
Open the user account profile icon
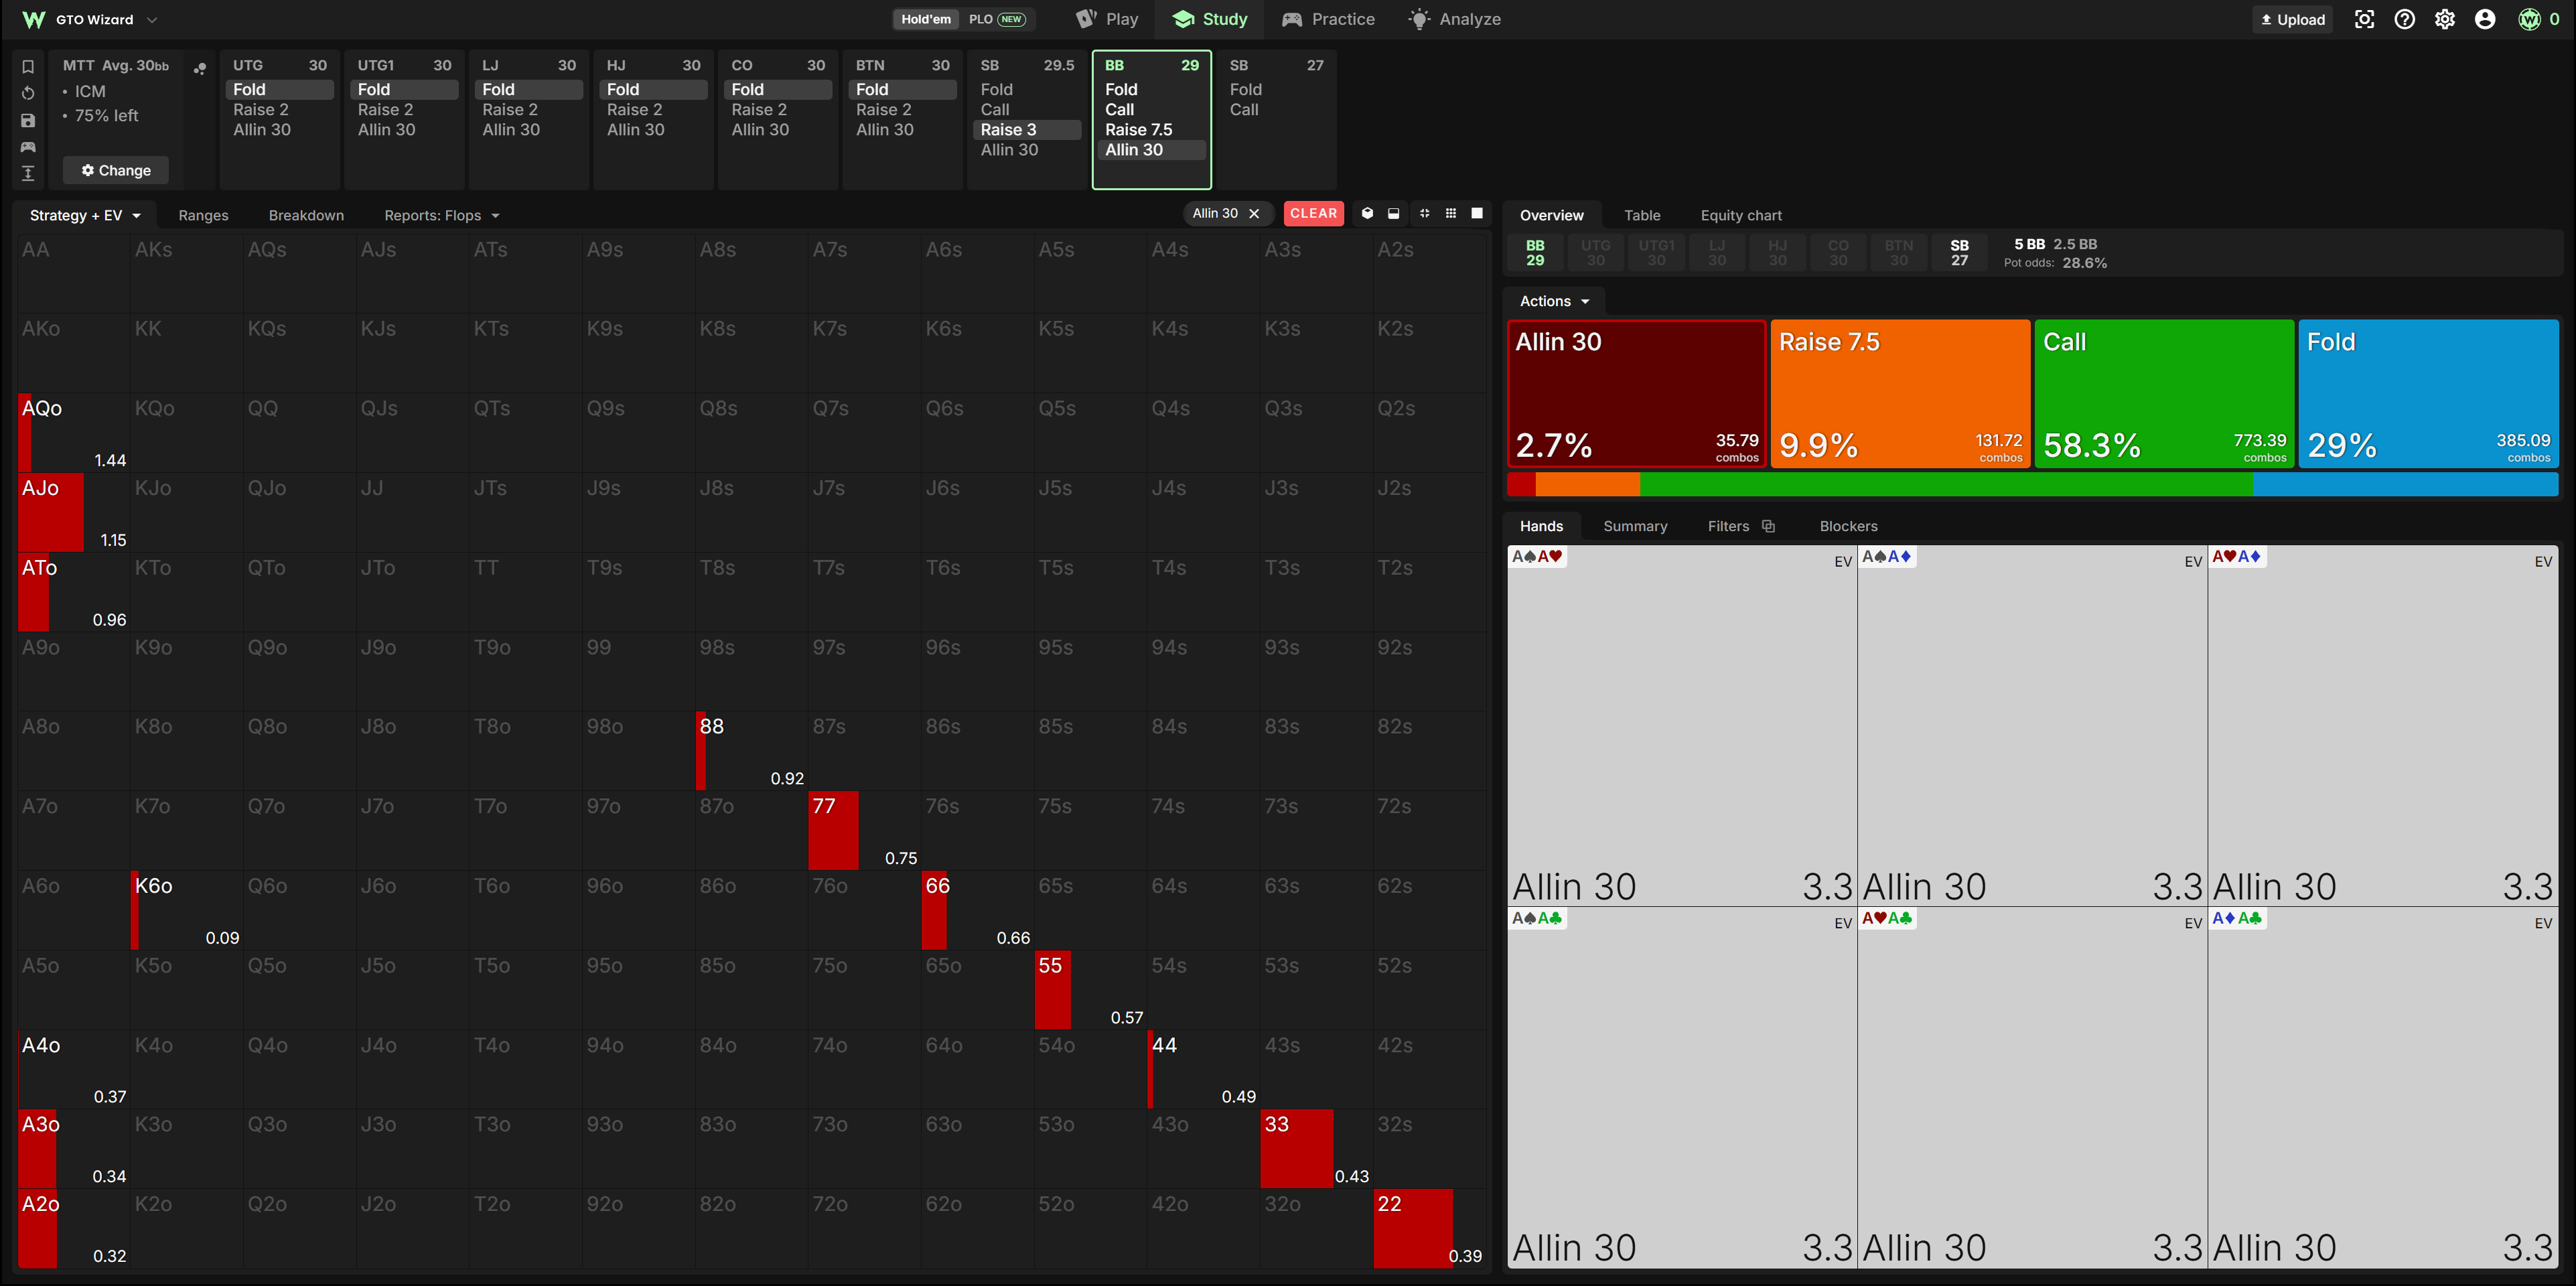[x=2484, y=19]
